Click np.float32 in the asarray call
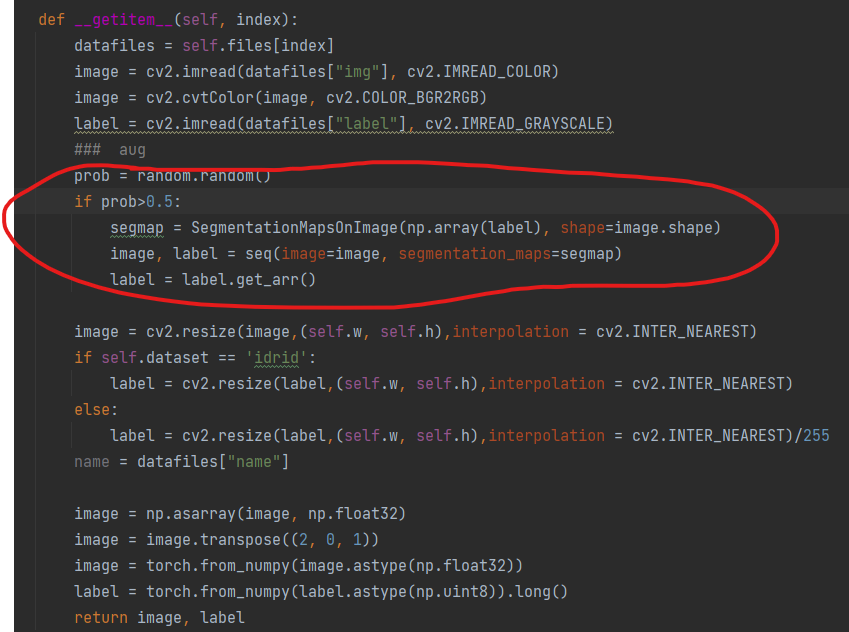Screen dimensions: 849x632 pos(362,513)
